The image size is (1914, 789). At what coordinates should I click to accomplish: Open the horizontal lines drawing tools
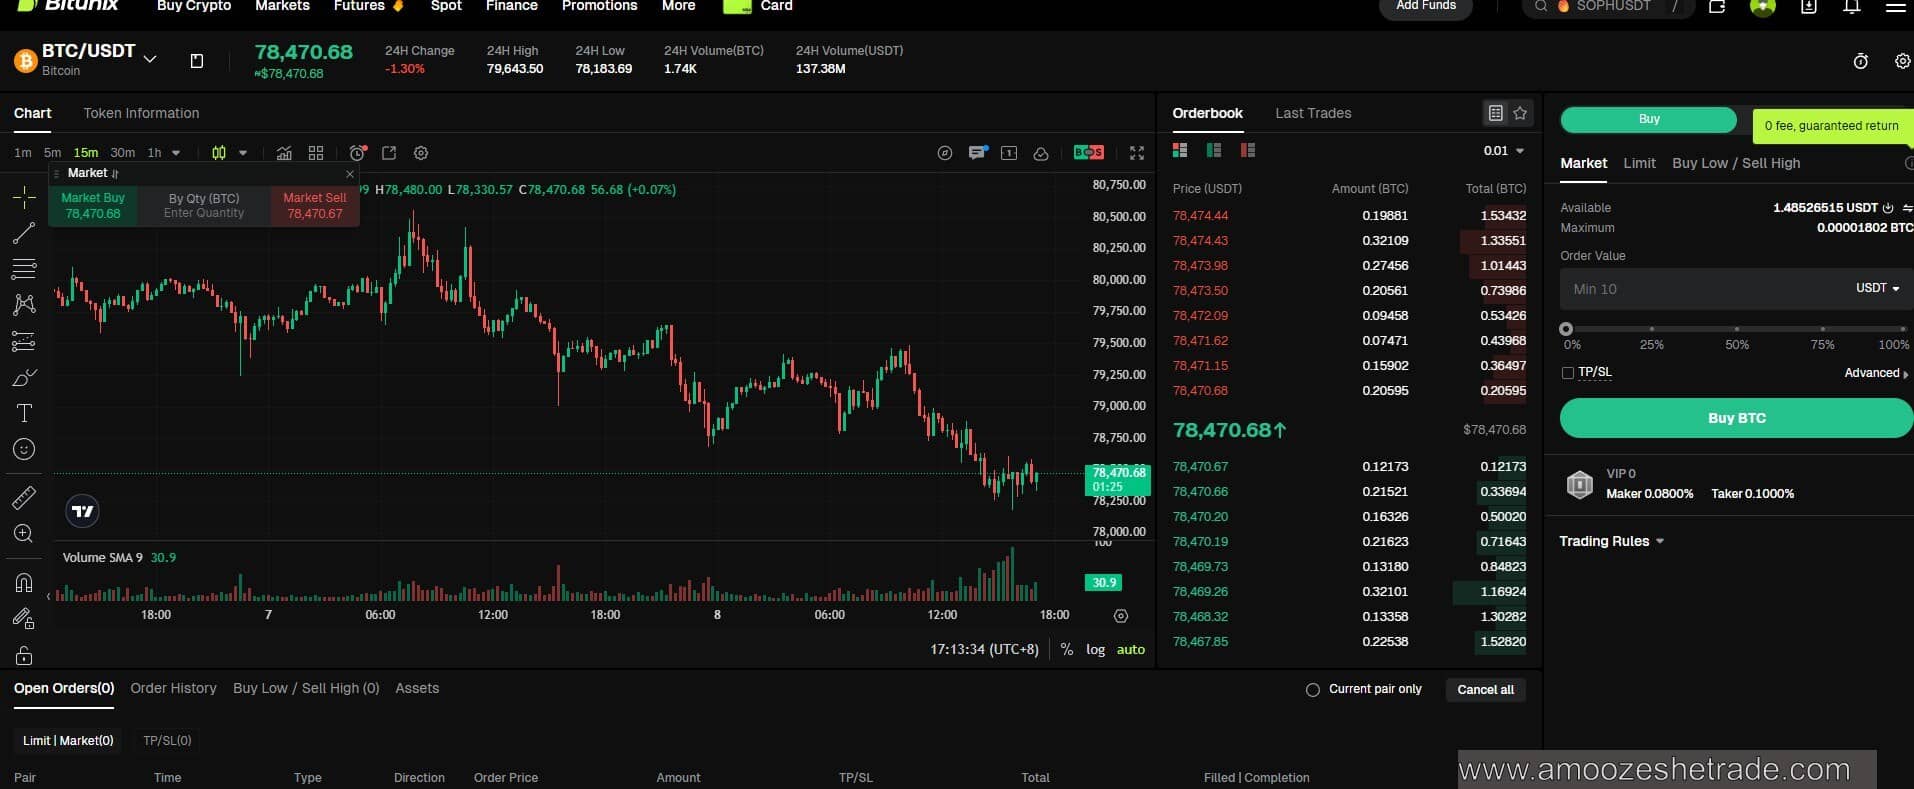click(x=24, y=269)
